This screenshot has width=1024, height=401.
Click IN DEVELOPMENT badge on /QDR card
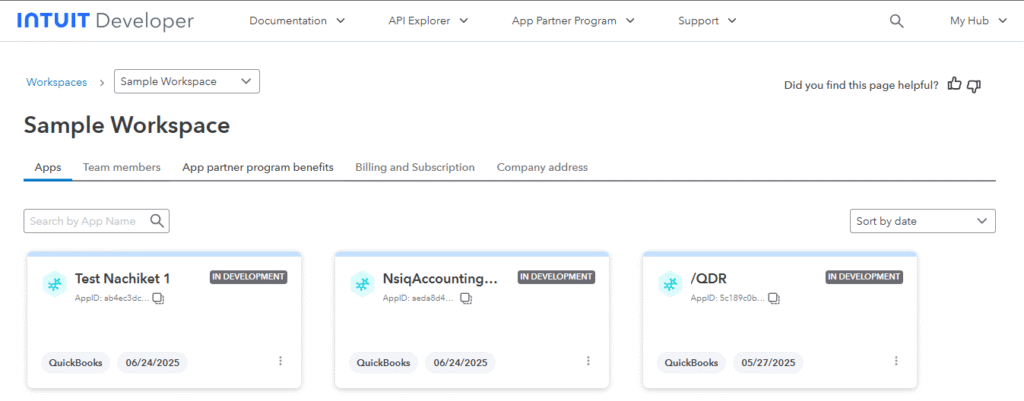click(864, 277)
